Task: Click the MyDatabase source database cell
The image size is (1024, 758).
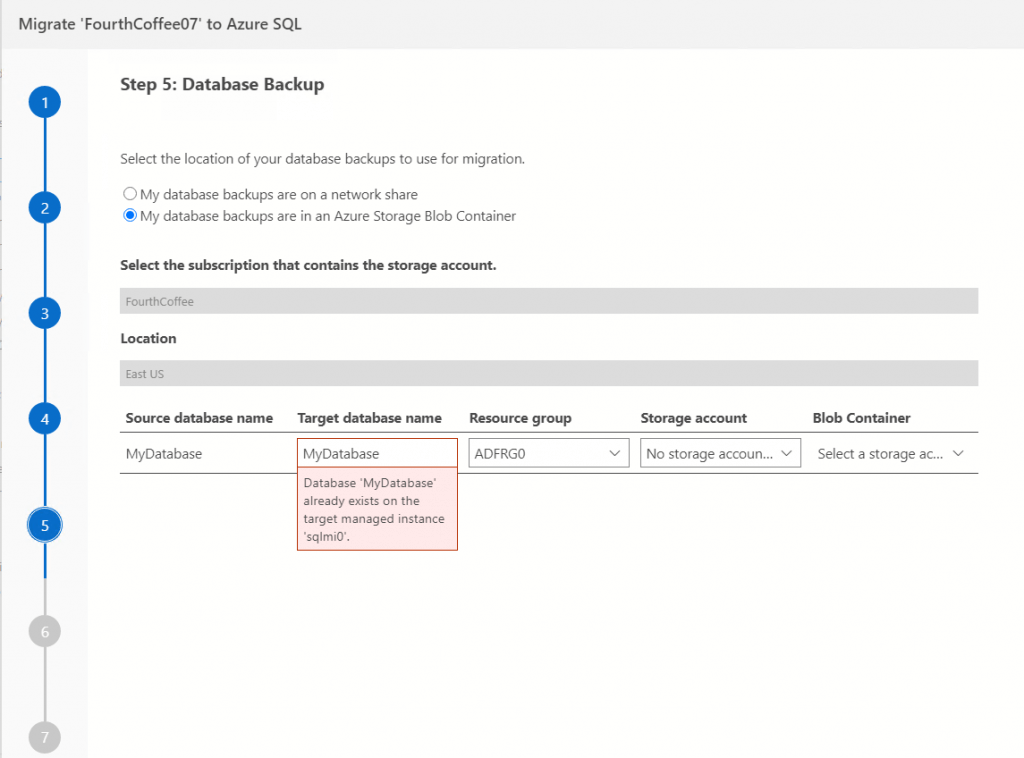Action: 164,454
